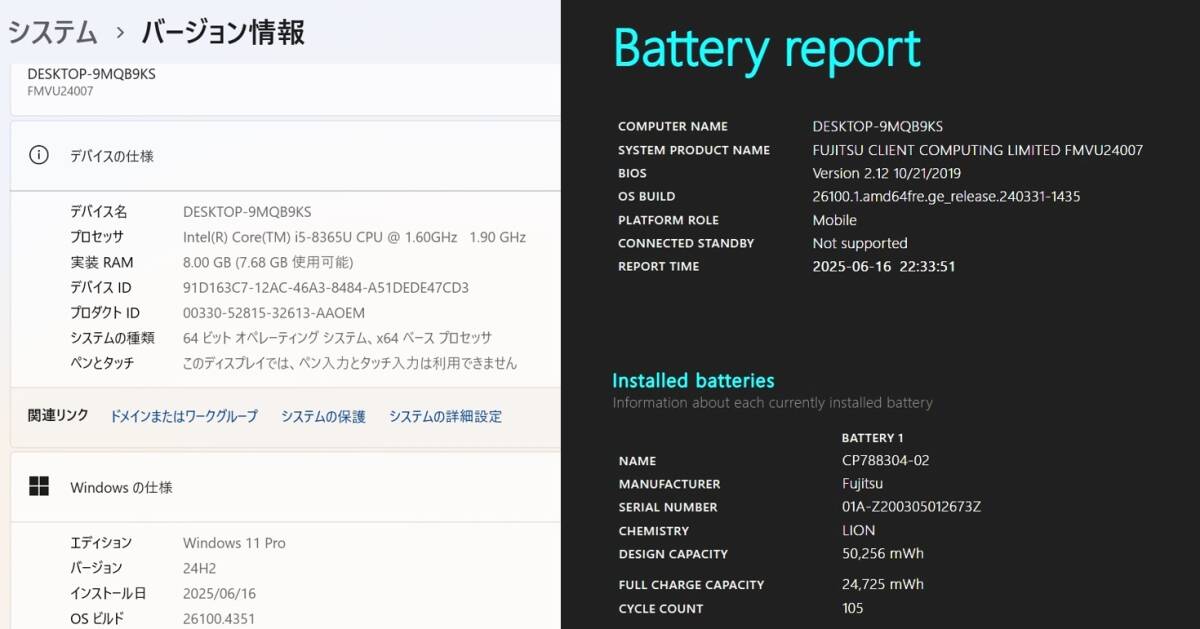Go back to システム in the breadcrumb
The height and width of the screenshot is (629, 1200).
tap(52, 32)
